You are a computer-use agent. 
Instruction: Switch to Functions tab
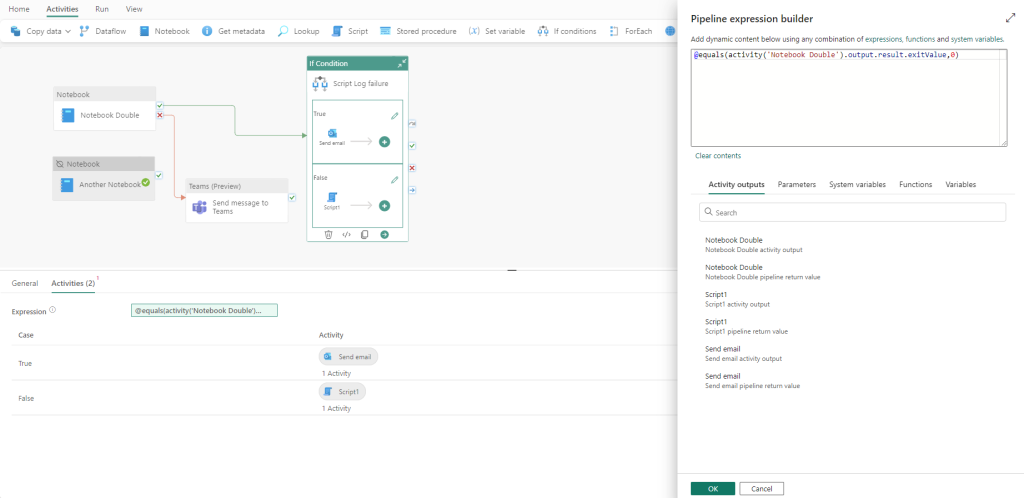point(916,185)
